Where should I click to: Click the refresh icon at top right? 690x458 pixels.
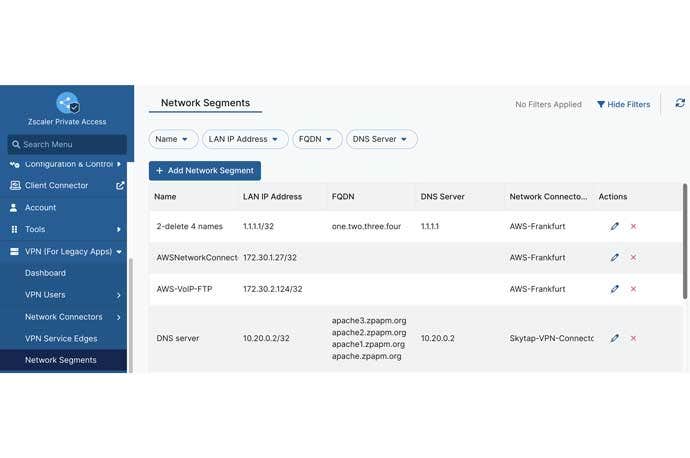point(680,103)
